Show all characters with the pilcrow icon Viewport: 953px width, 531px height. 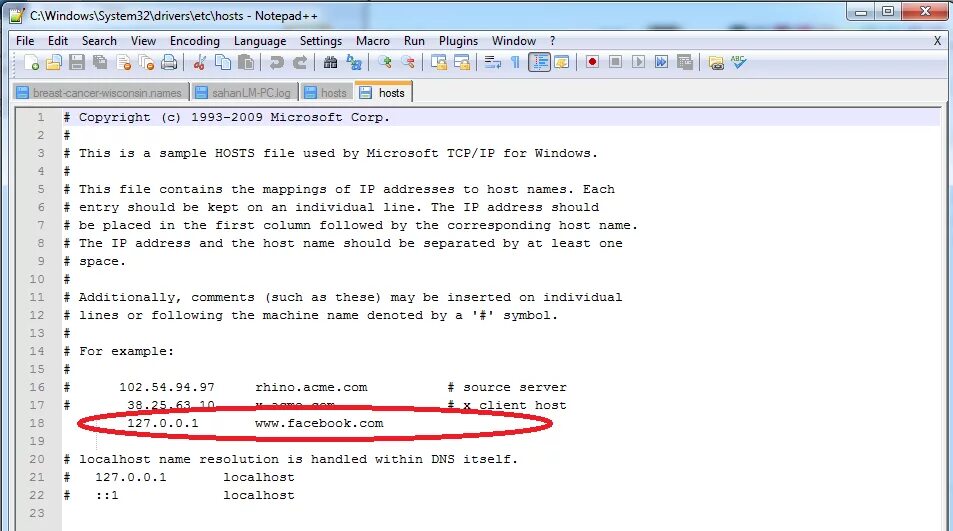pos(515,62)
